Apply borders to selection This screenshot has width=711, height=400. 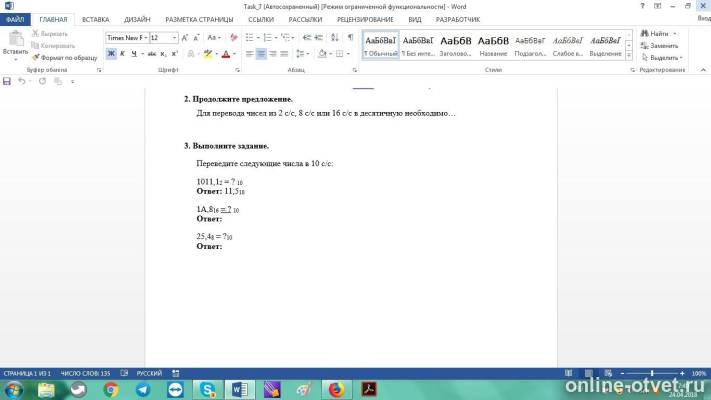point(339,54)
